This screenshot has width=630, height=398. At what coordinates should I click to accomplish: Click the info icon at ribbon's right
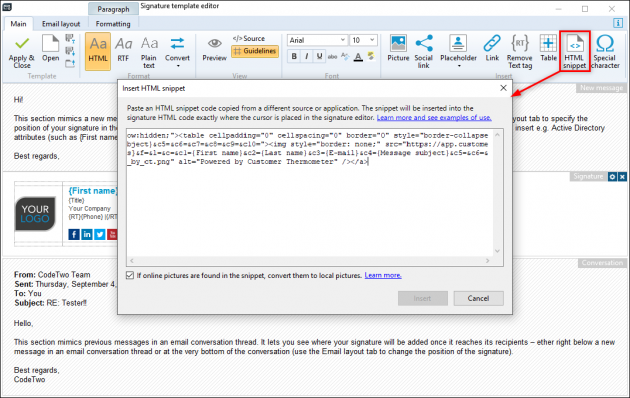coord(618,23)
